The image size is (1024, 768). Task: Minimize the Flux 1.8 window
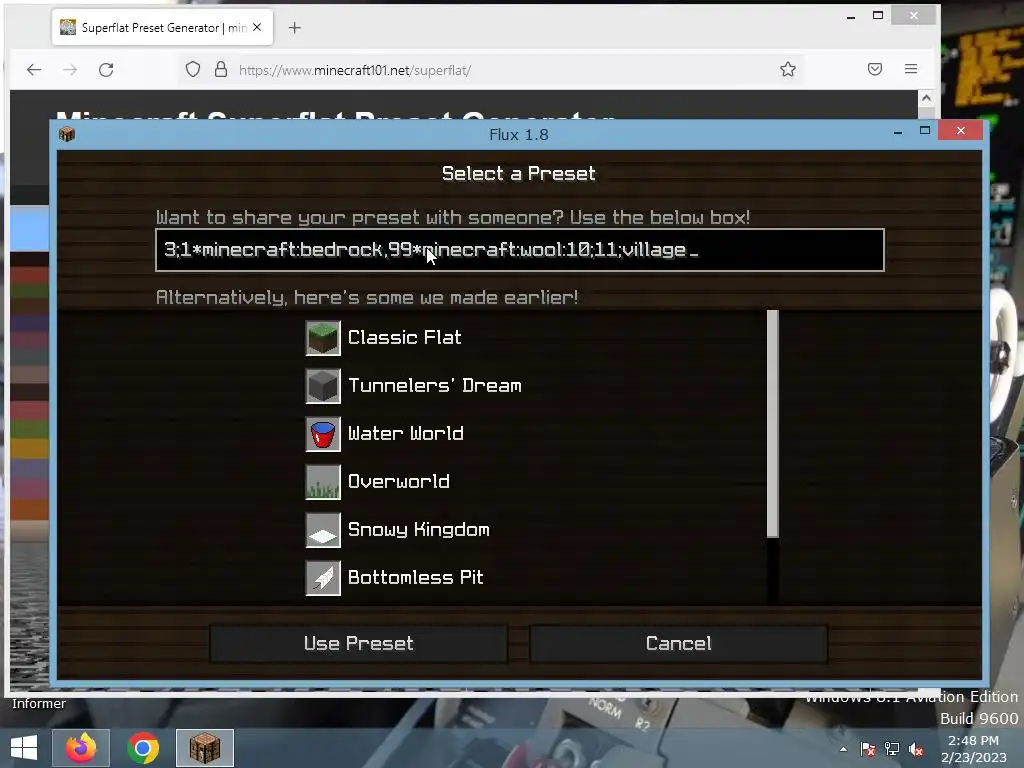(898, 131)
